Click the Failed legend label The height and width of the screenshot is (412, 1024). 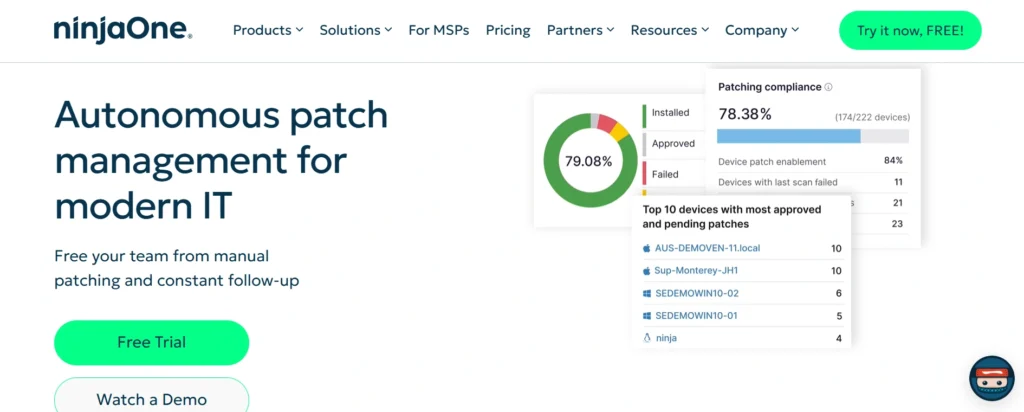(x=665, y=174)
